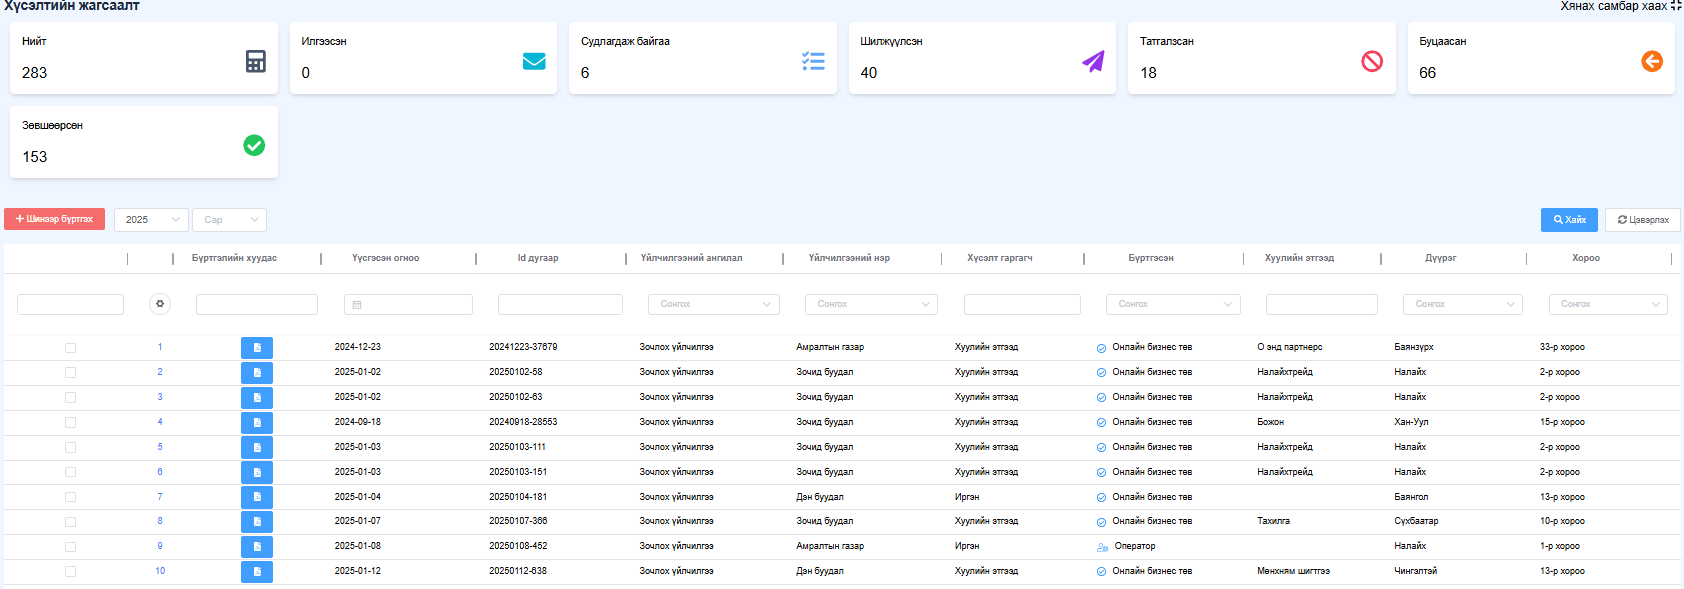The width and height of the screenshot is (1684, 589).
Task: Click the Id дугаар filter input field
Action: (x=560, y=304)
